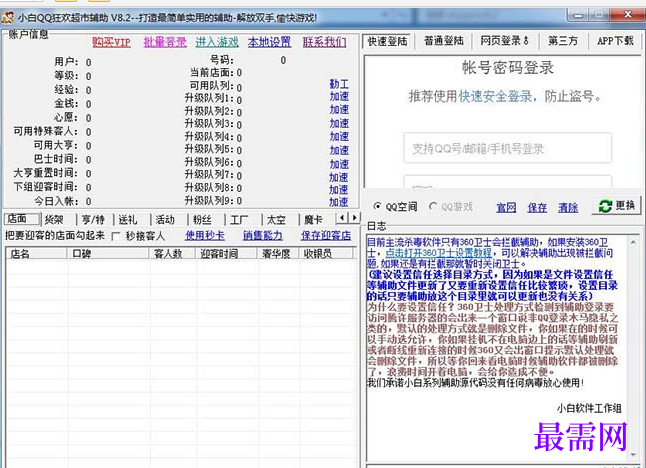Image resolution: width=646 pixels, height=468 pixels.
Task: Click the 保存 link
Action: [x=537, y=208]
